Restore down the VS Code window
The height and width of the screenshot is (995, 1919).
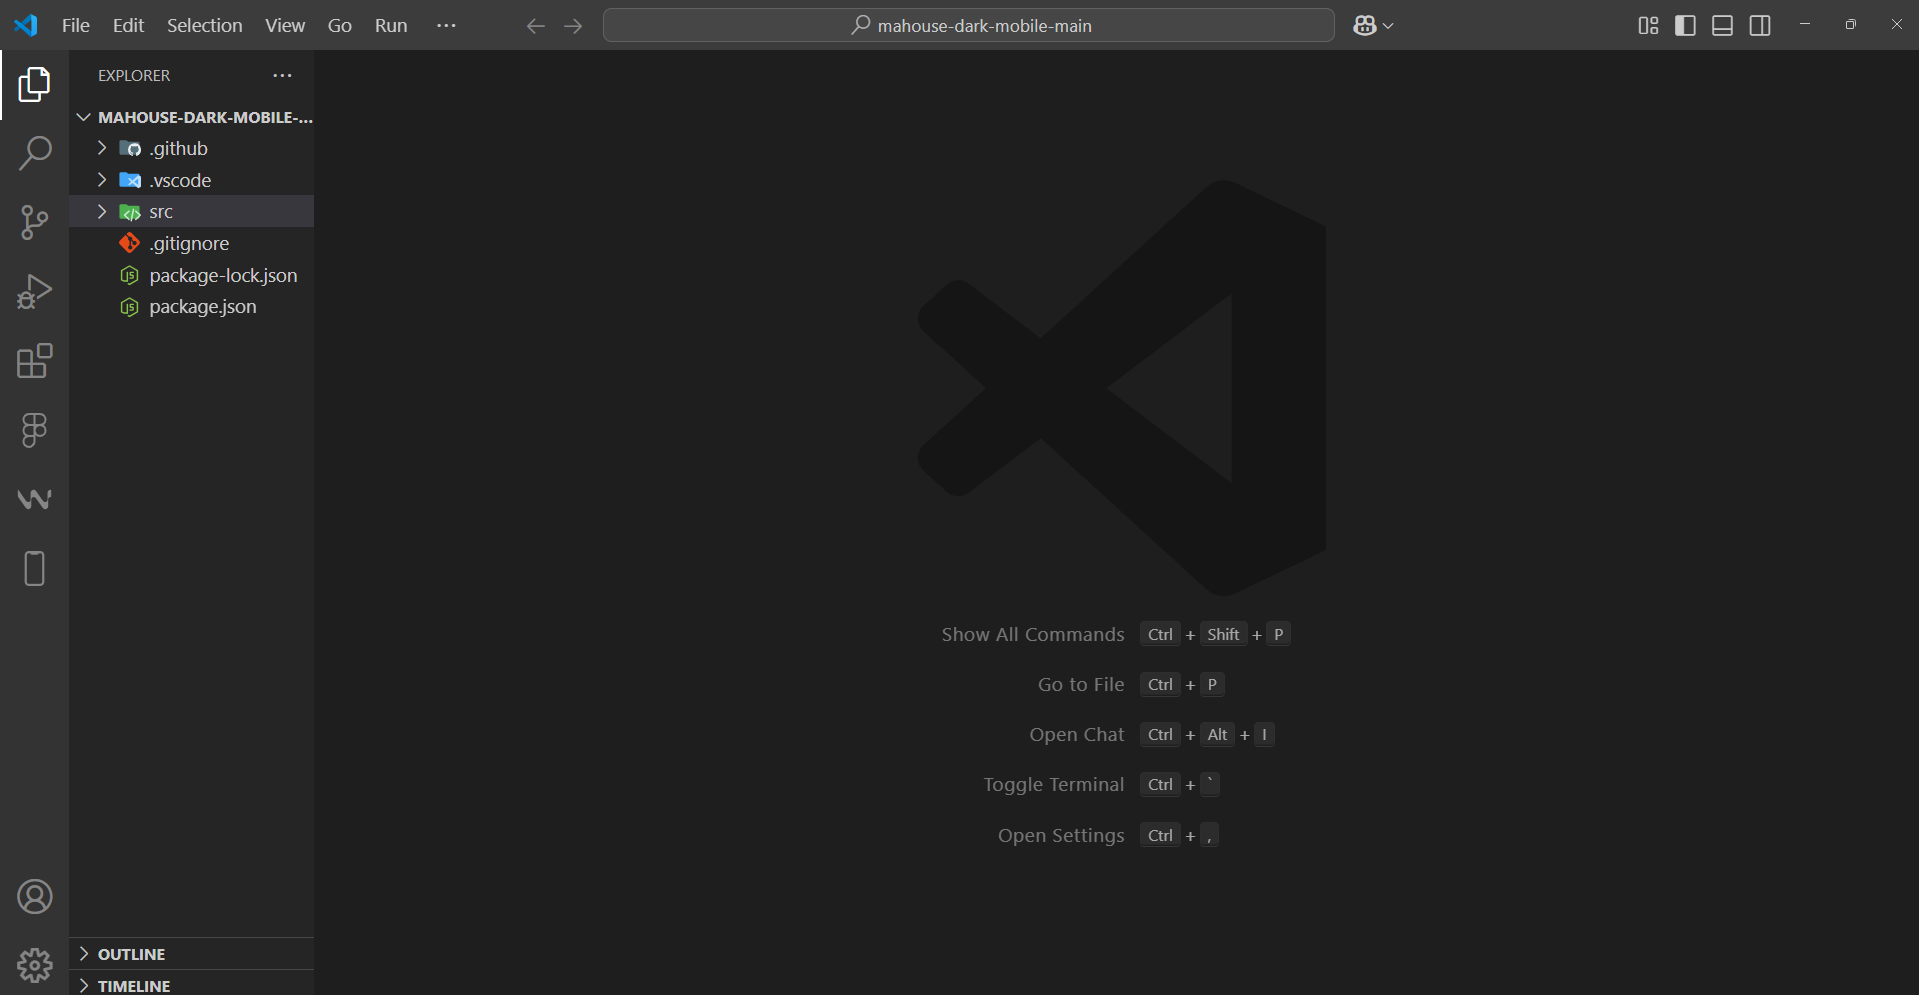[1851, 25]
